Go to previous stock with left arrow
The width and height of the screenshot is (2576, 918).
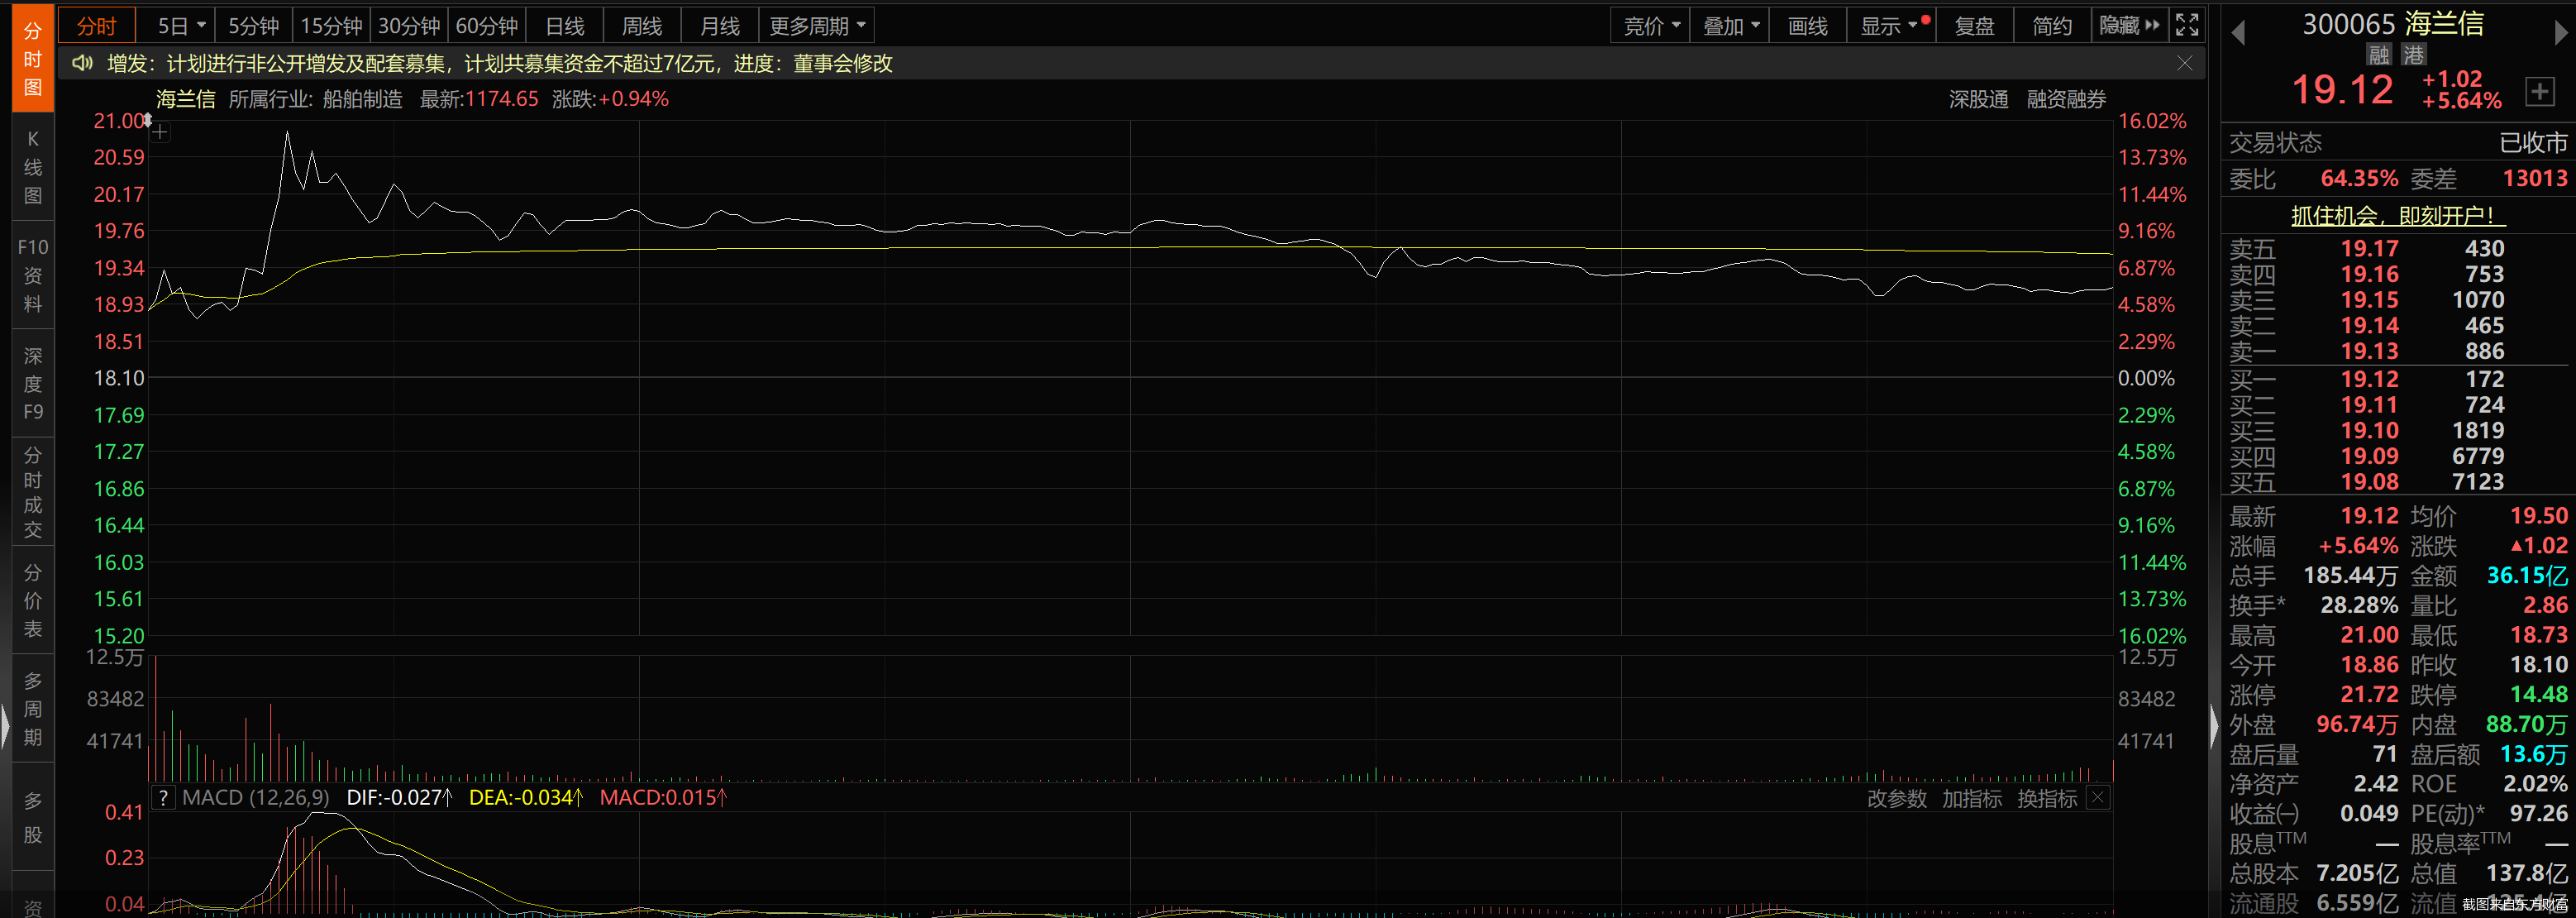click(x=2238, y=32)
